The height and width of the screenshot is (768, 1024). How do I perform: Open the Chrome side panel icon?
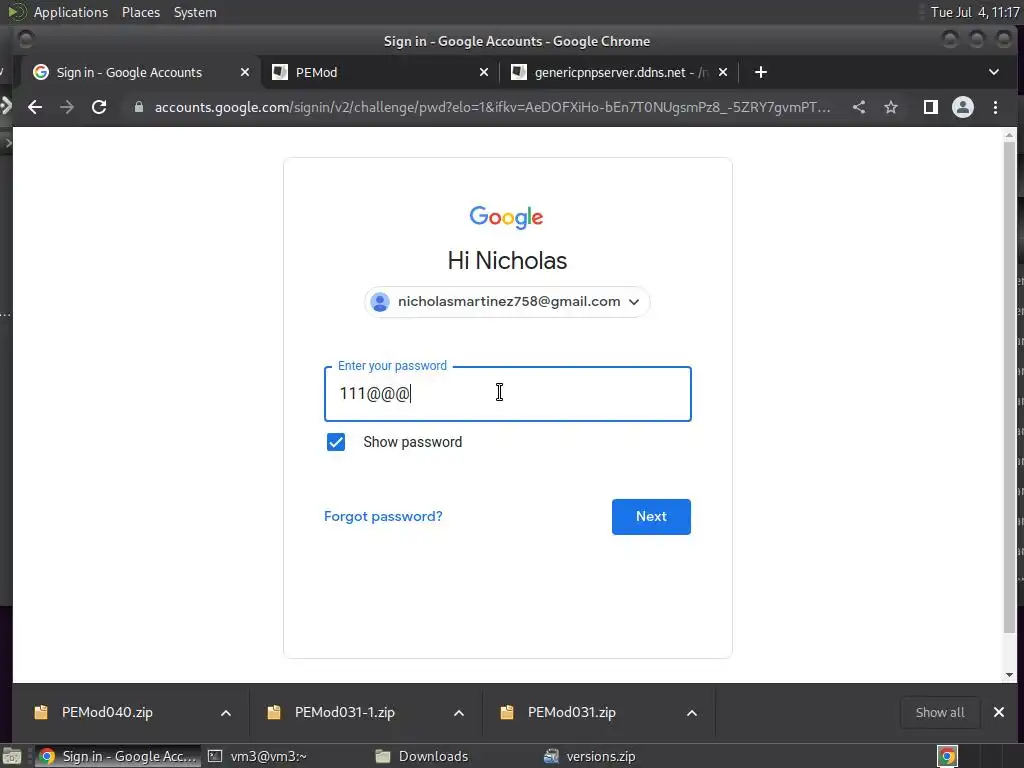931,107
